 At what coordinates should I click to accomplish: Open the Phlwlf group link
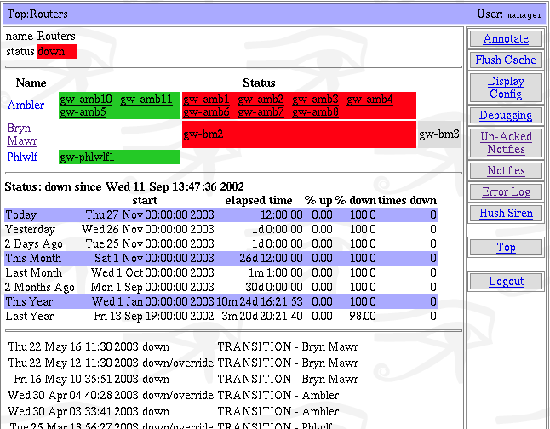[22, 156]
